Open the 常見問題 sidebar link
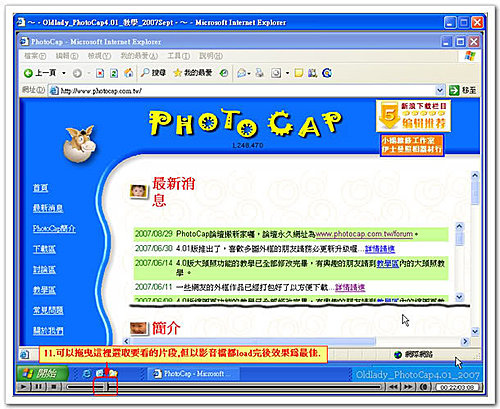The height and width of the screenshot is (409, 500). pyautogui.click(x=48, y=310)
